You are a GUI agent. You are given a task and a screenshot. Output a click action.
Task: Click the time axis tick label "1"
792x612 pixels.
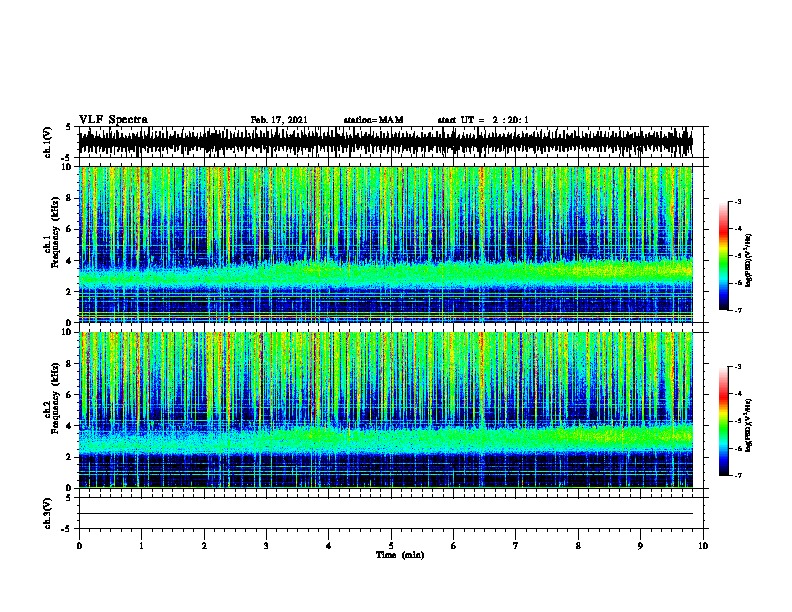[x=141, y=546]
